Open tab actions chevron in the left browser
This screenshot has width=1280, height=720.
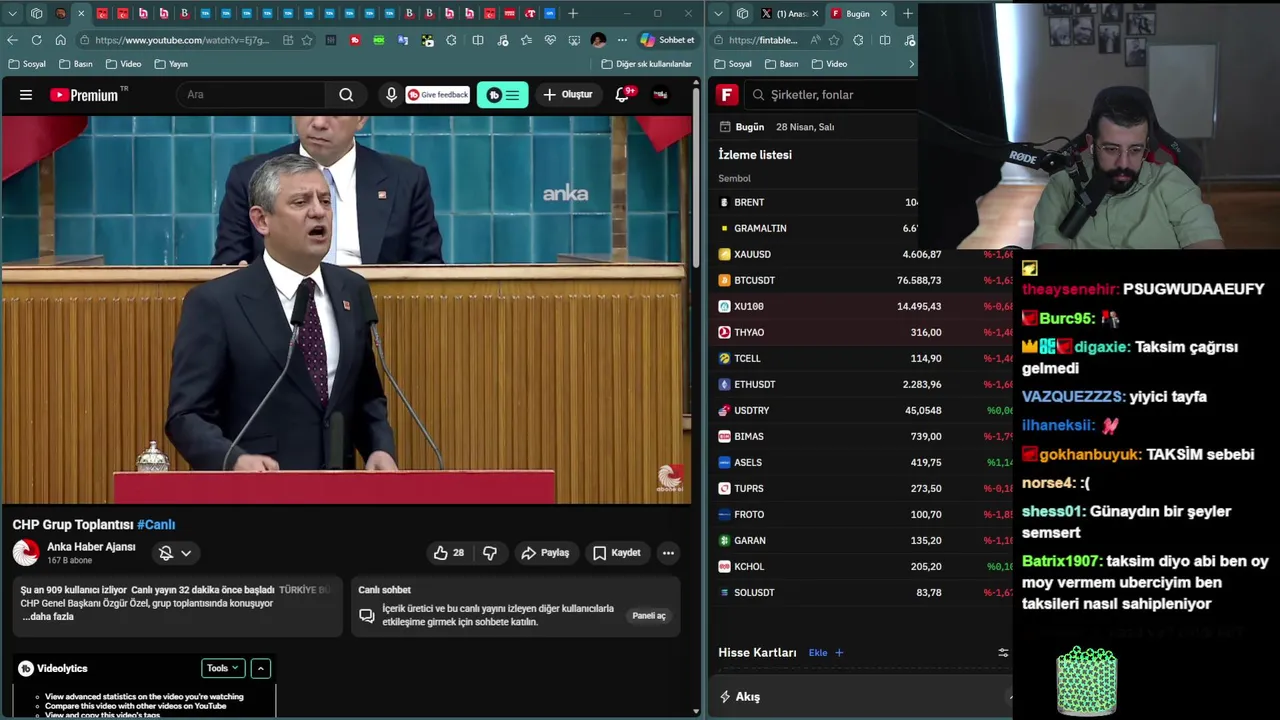pyautogui.click(x=12, y=14)
